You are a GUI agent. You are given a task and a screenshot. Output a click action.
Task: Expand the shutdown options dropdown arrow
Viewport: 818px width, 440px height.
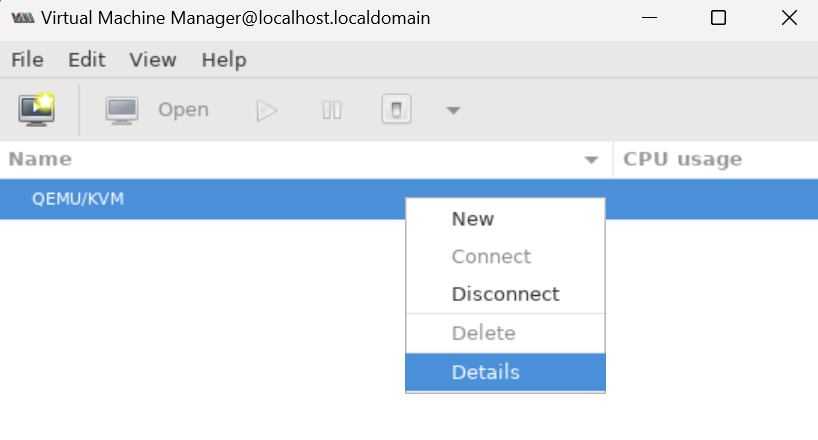coord(453,110)
